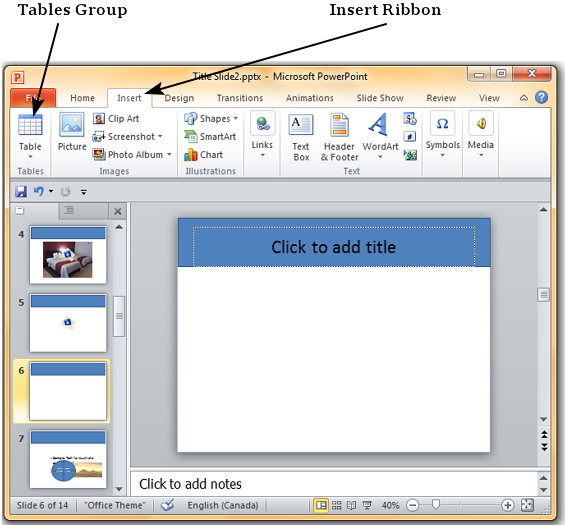Switch to Reading View

[351, 505]
